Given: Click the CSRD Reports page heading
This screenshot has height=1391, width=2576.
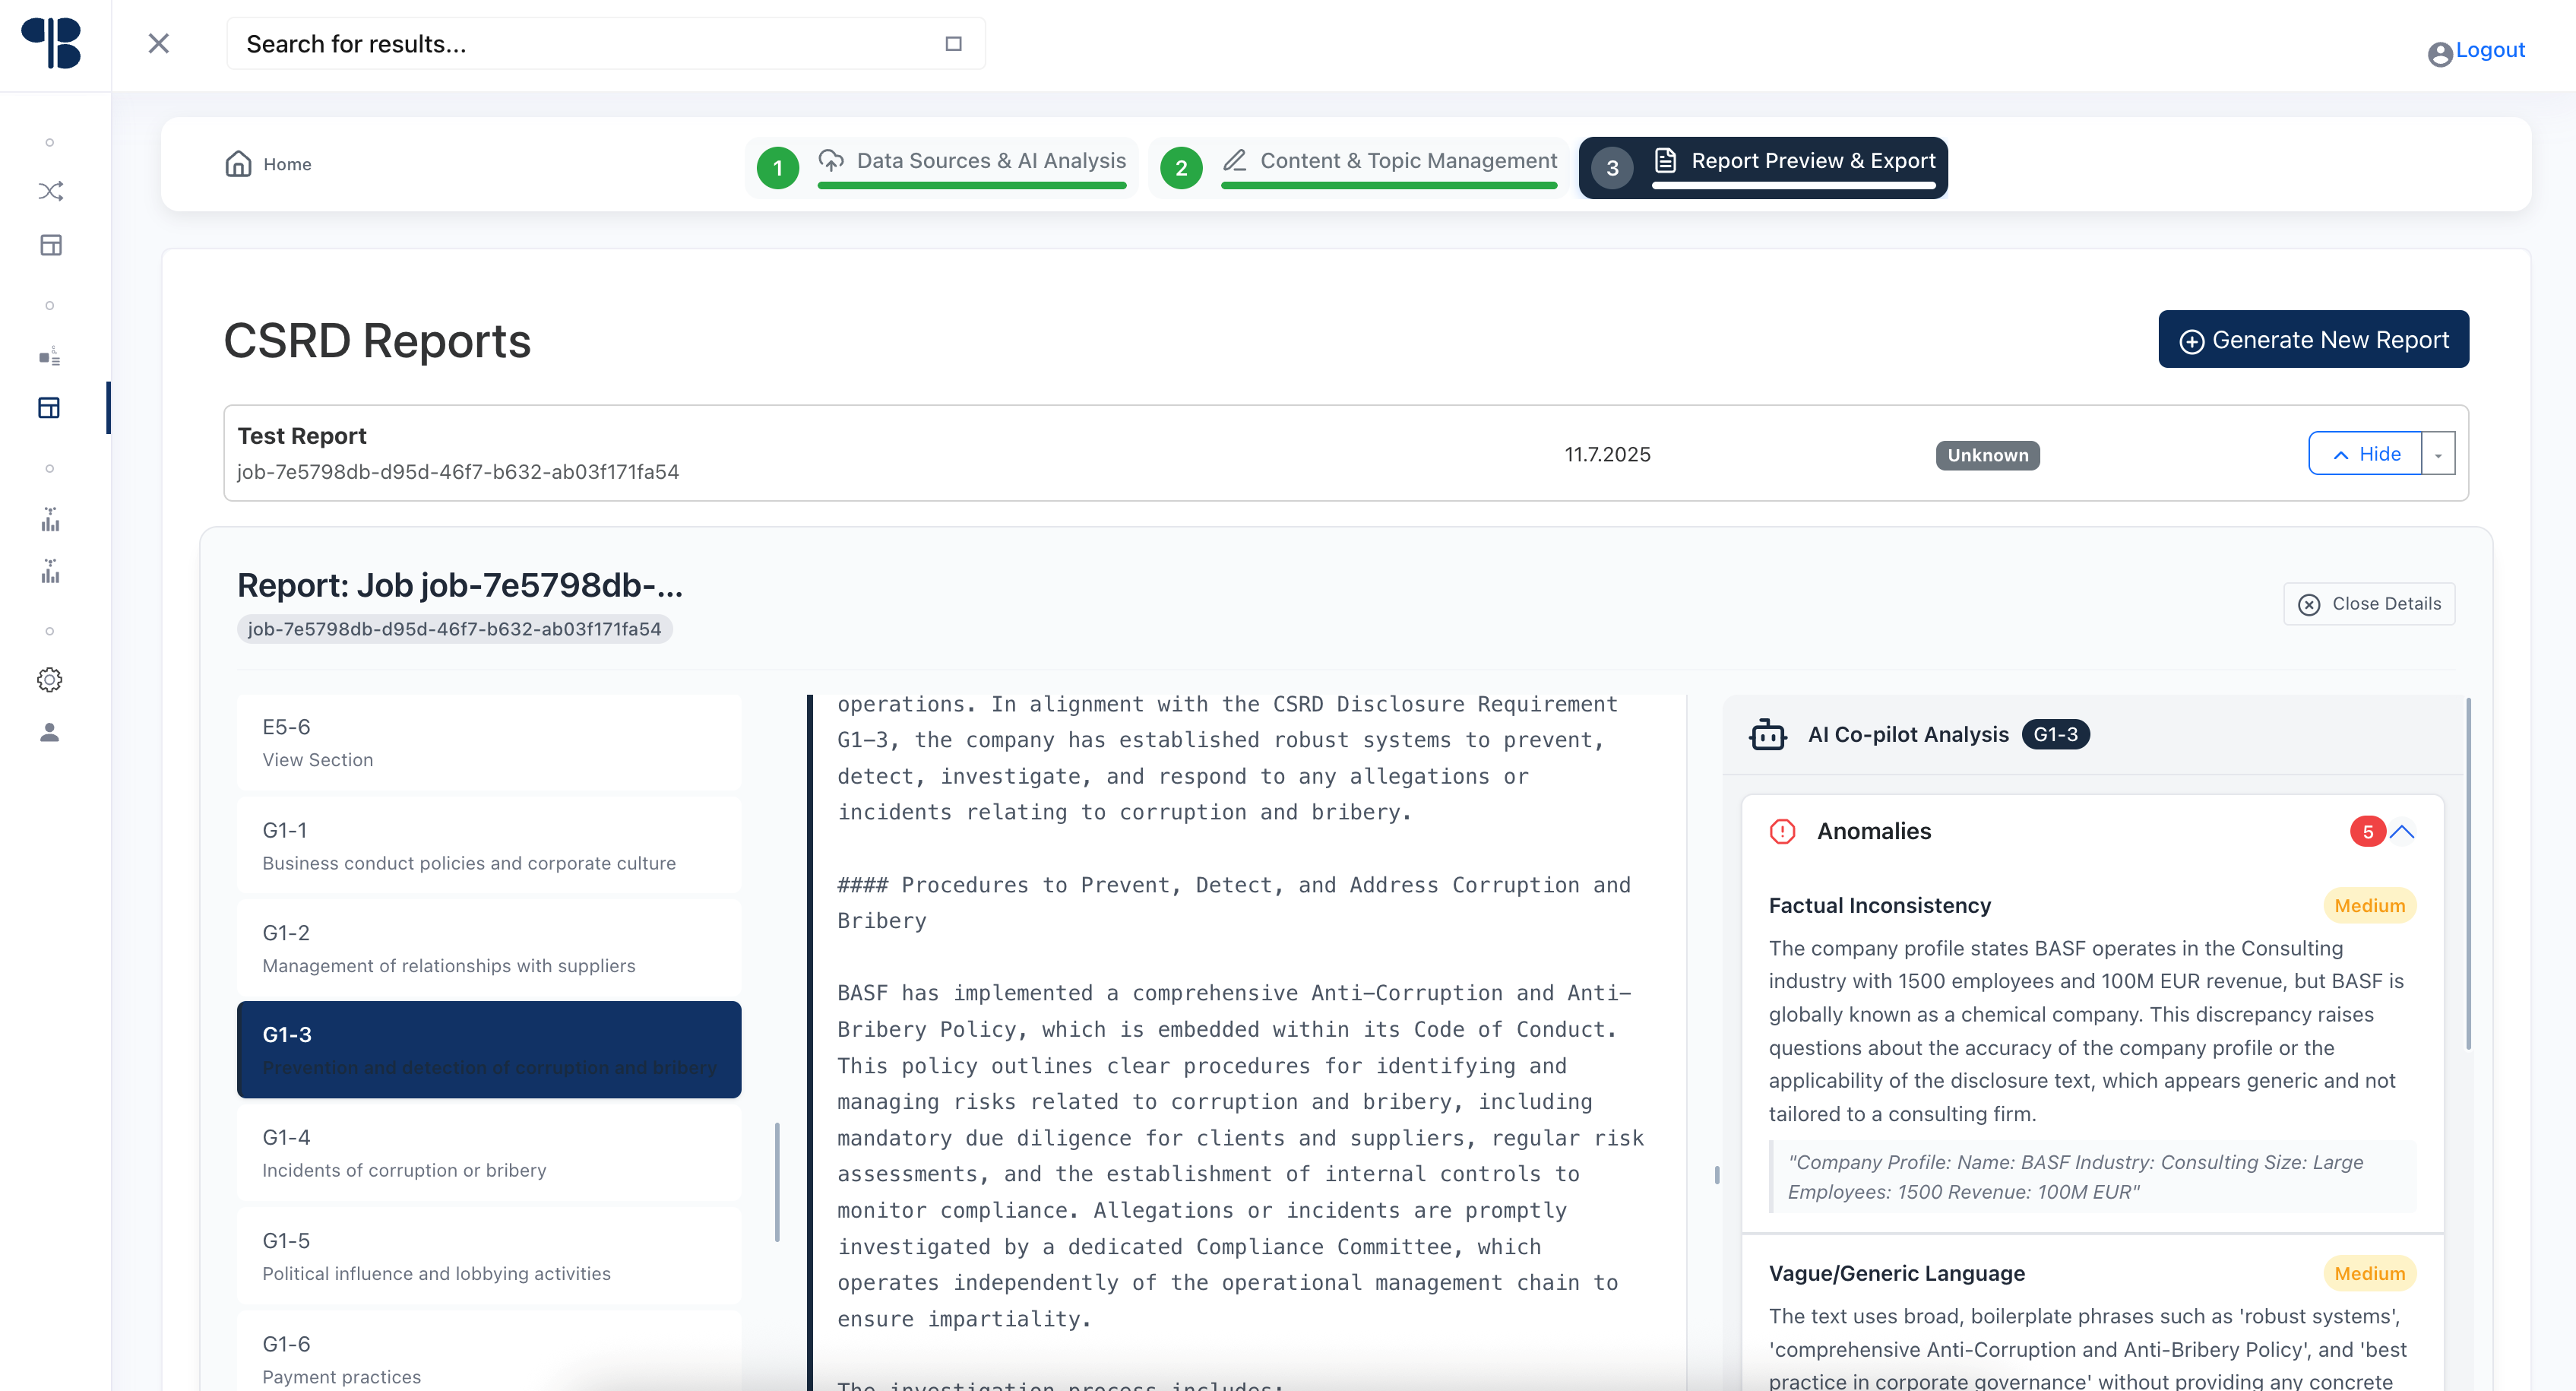Looking at the screenshot, I should point(377,341).
